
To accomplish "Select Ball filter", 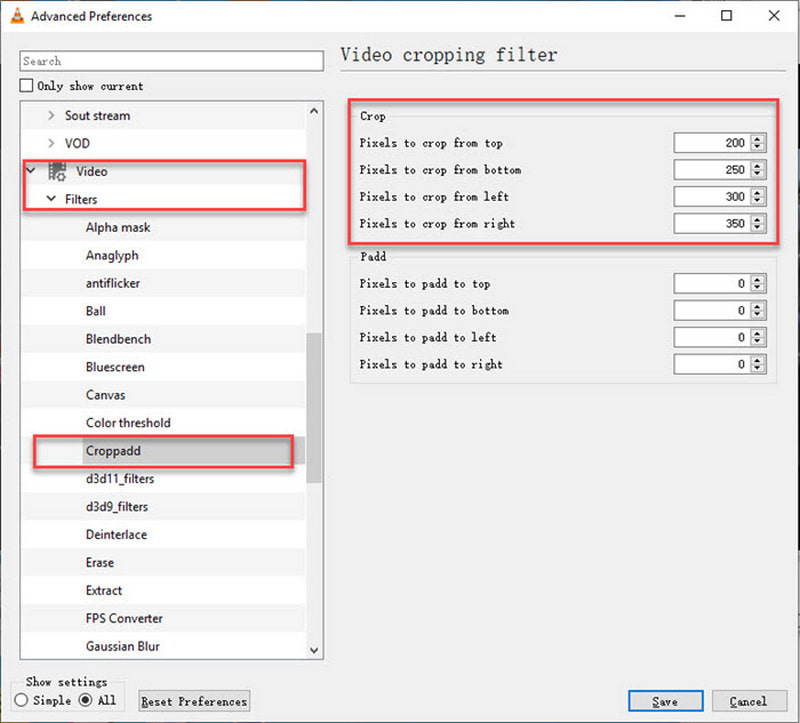I will pyautogui.click(x=96, y=311).
